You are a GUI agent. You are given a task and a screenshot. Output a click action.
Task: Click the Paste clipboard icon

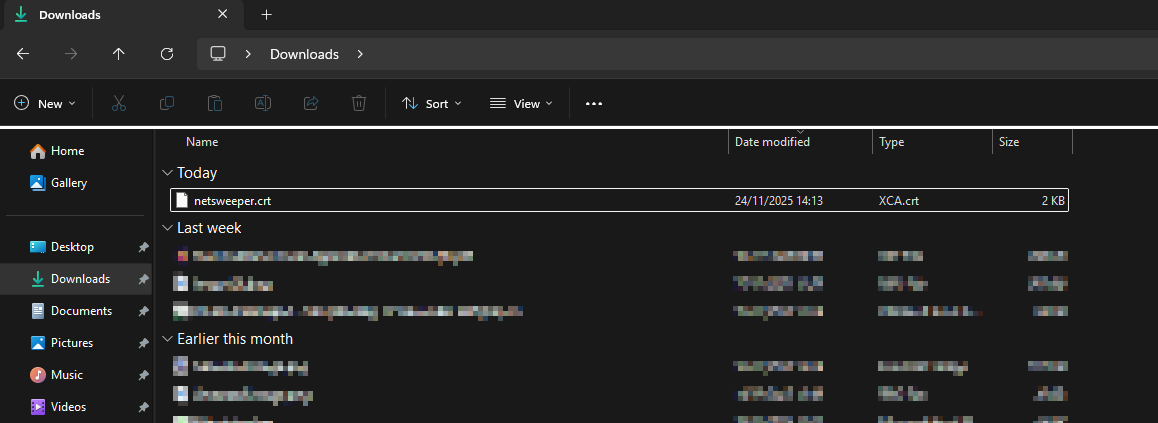(215, 103)
